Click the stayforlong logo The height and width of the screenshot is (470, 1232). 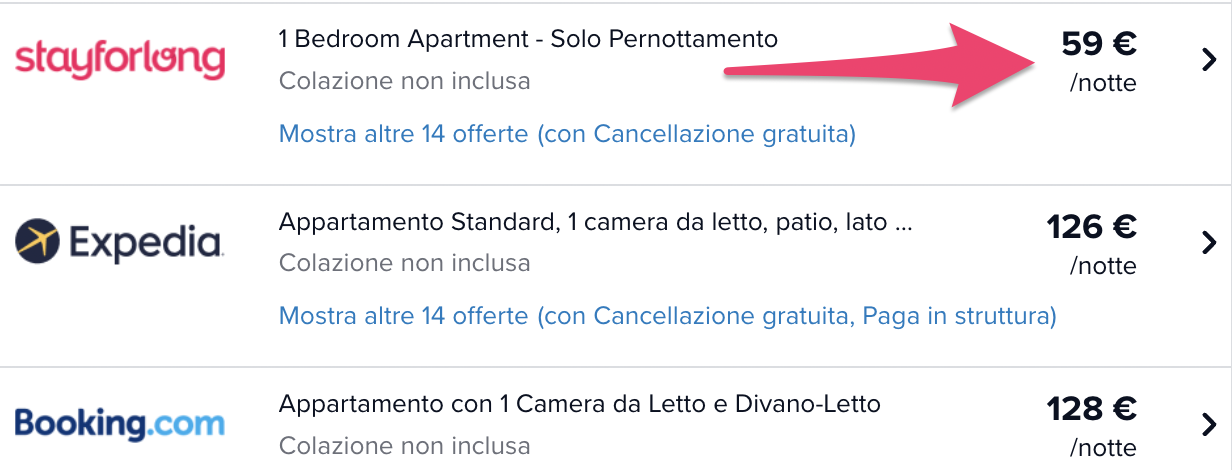click(x=120, y=61)
